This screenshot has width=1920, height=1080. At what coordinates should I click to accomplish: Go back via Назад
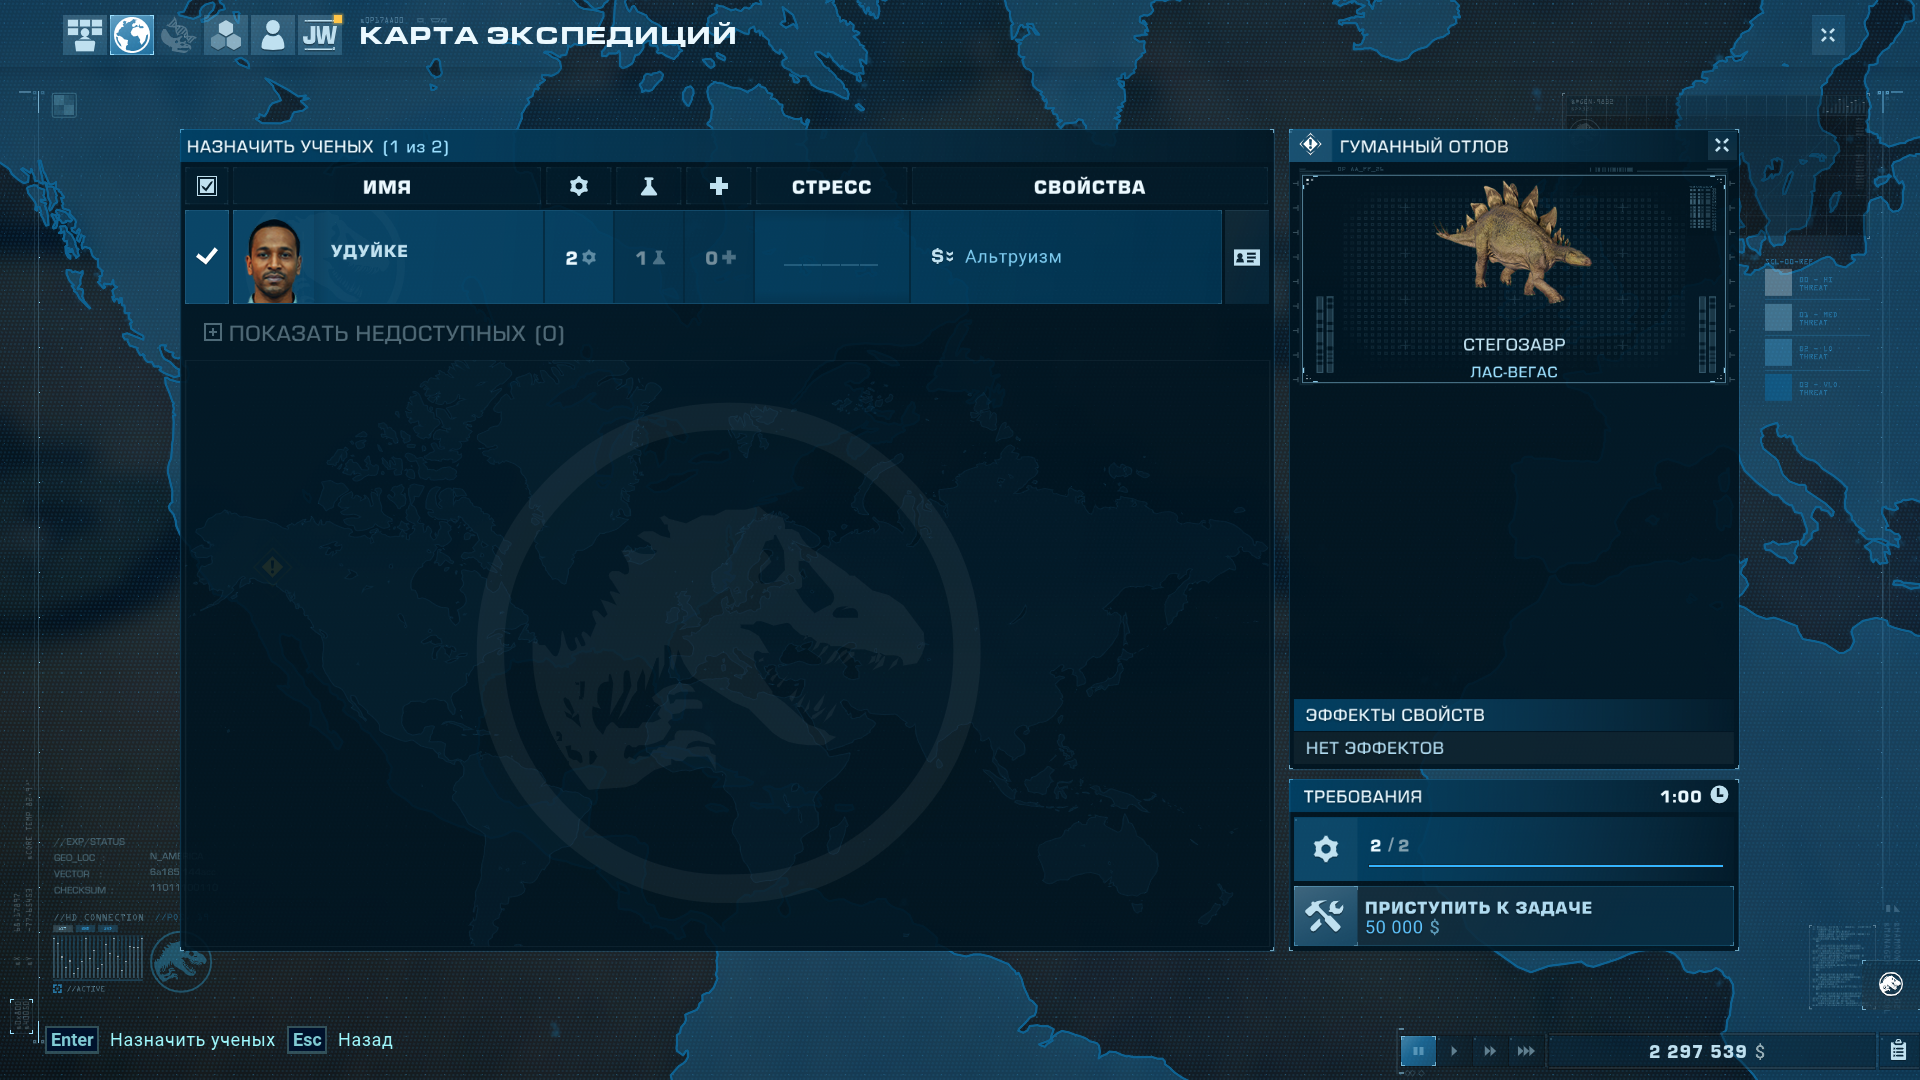click(365, 1040)
